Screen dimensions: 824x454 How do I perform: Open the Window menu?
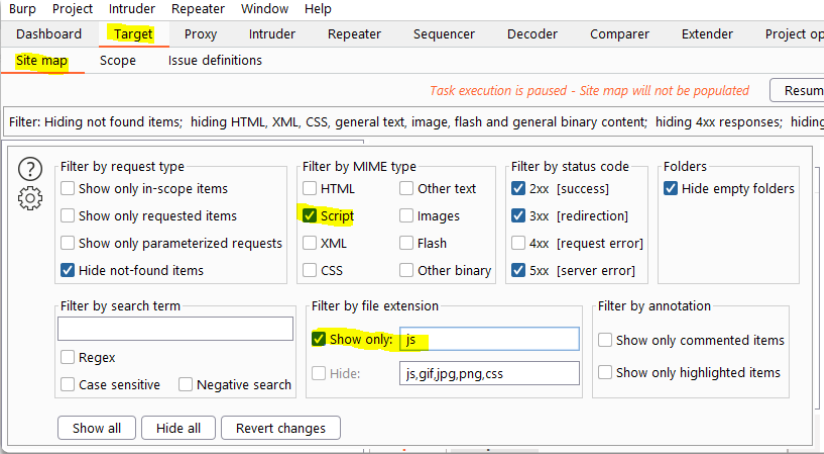coord(265,9)
